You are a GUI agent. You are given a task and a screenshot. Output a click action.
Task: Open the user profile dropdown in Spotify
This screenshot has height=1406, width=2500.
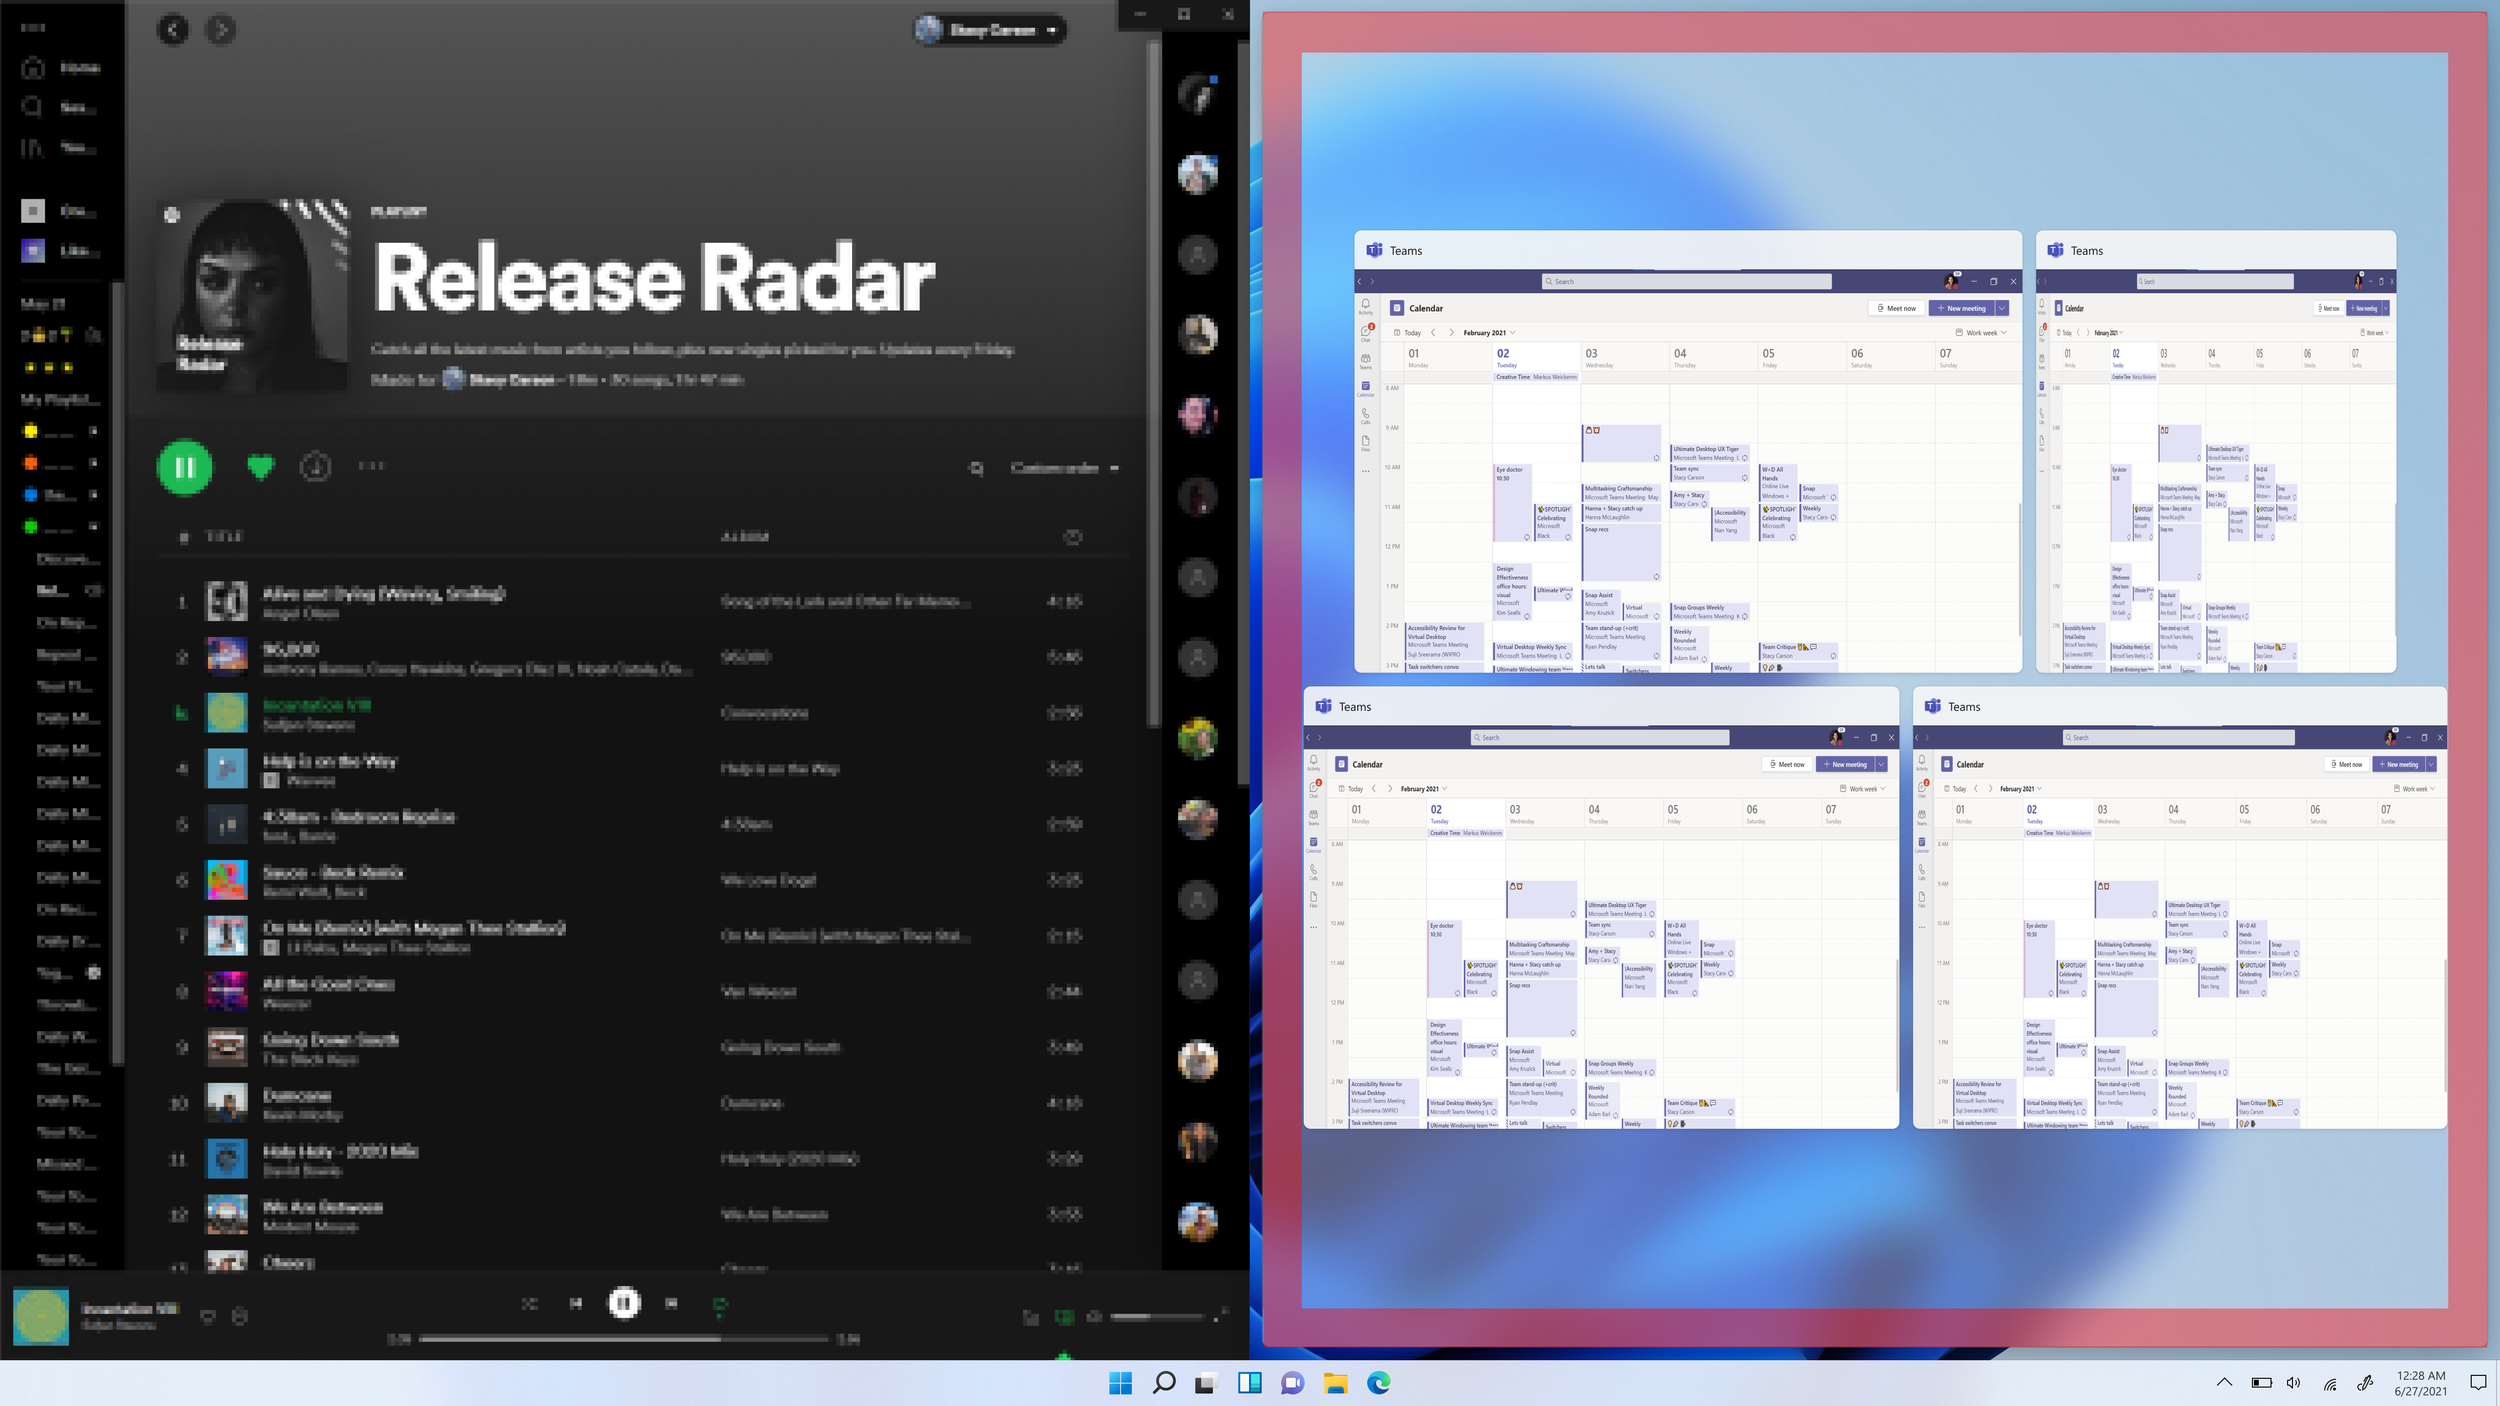click(x=990, y=30)
